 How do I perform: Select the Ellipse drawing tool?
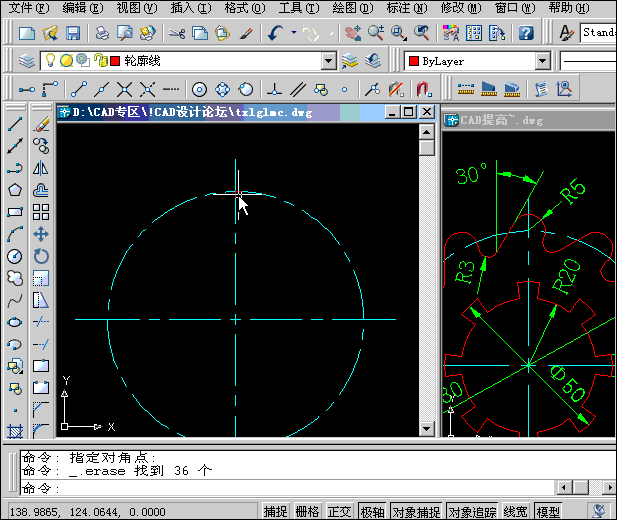point(15,322)
